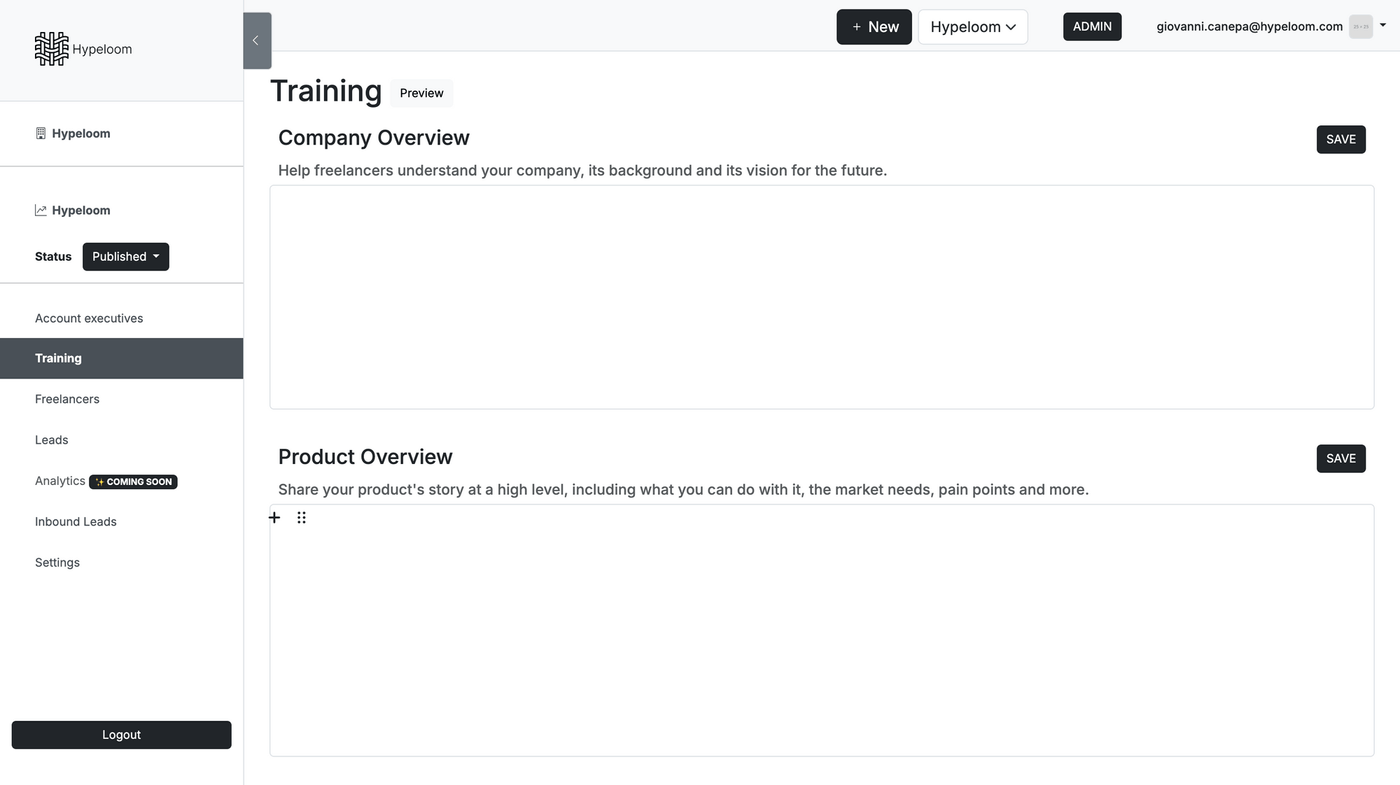This screenshot has height=785, width=1400.
Task: Click the plus icon to add a block
Action: click(x=274, y=517)
